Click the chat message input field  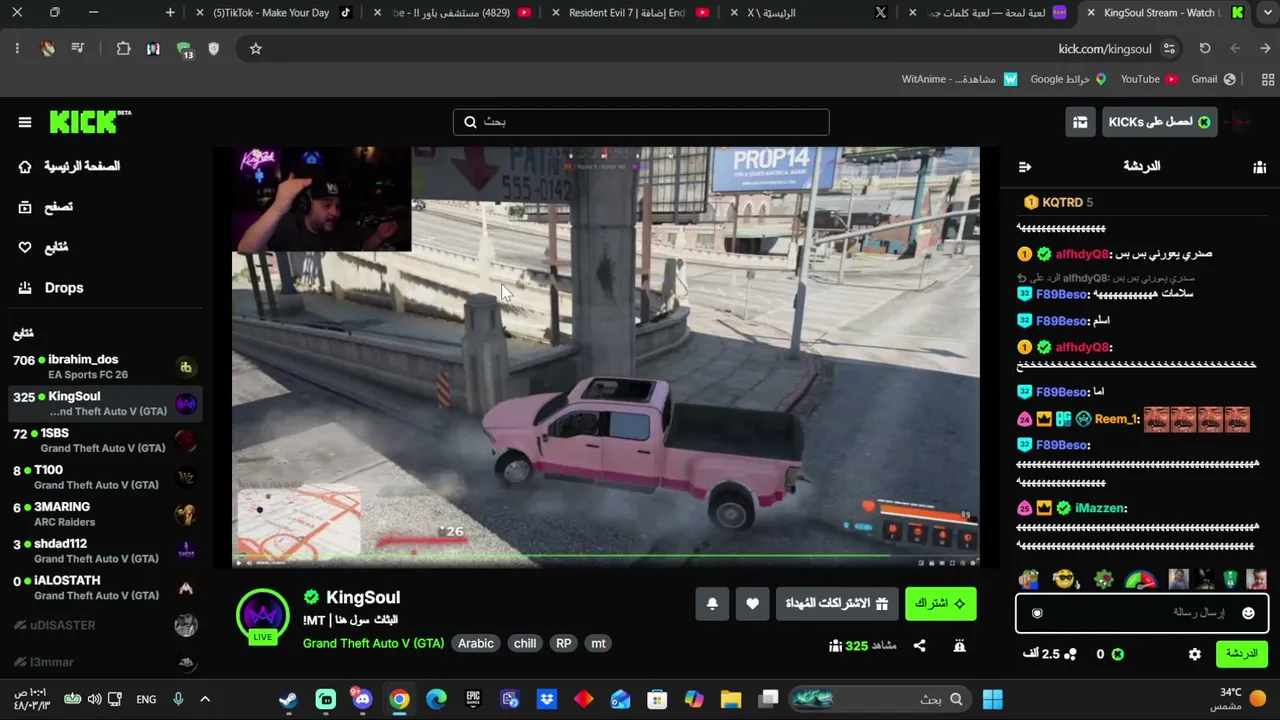1142,613
